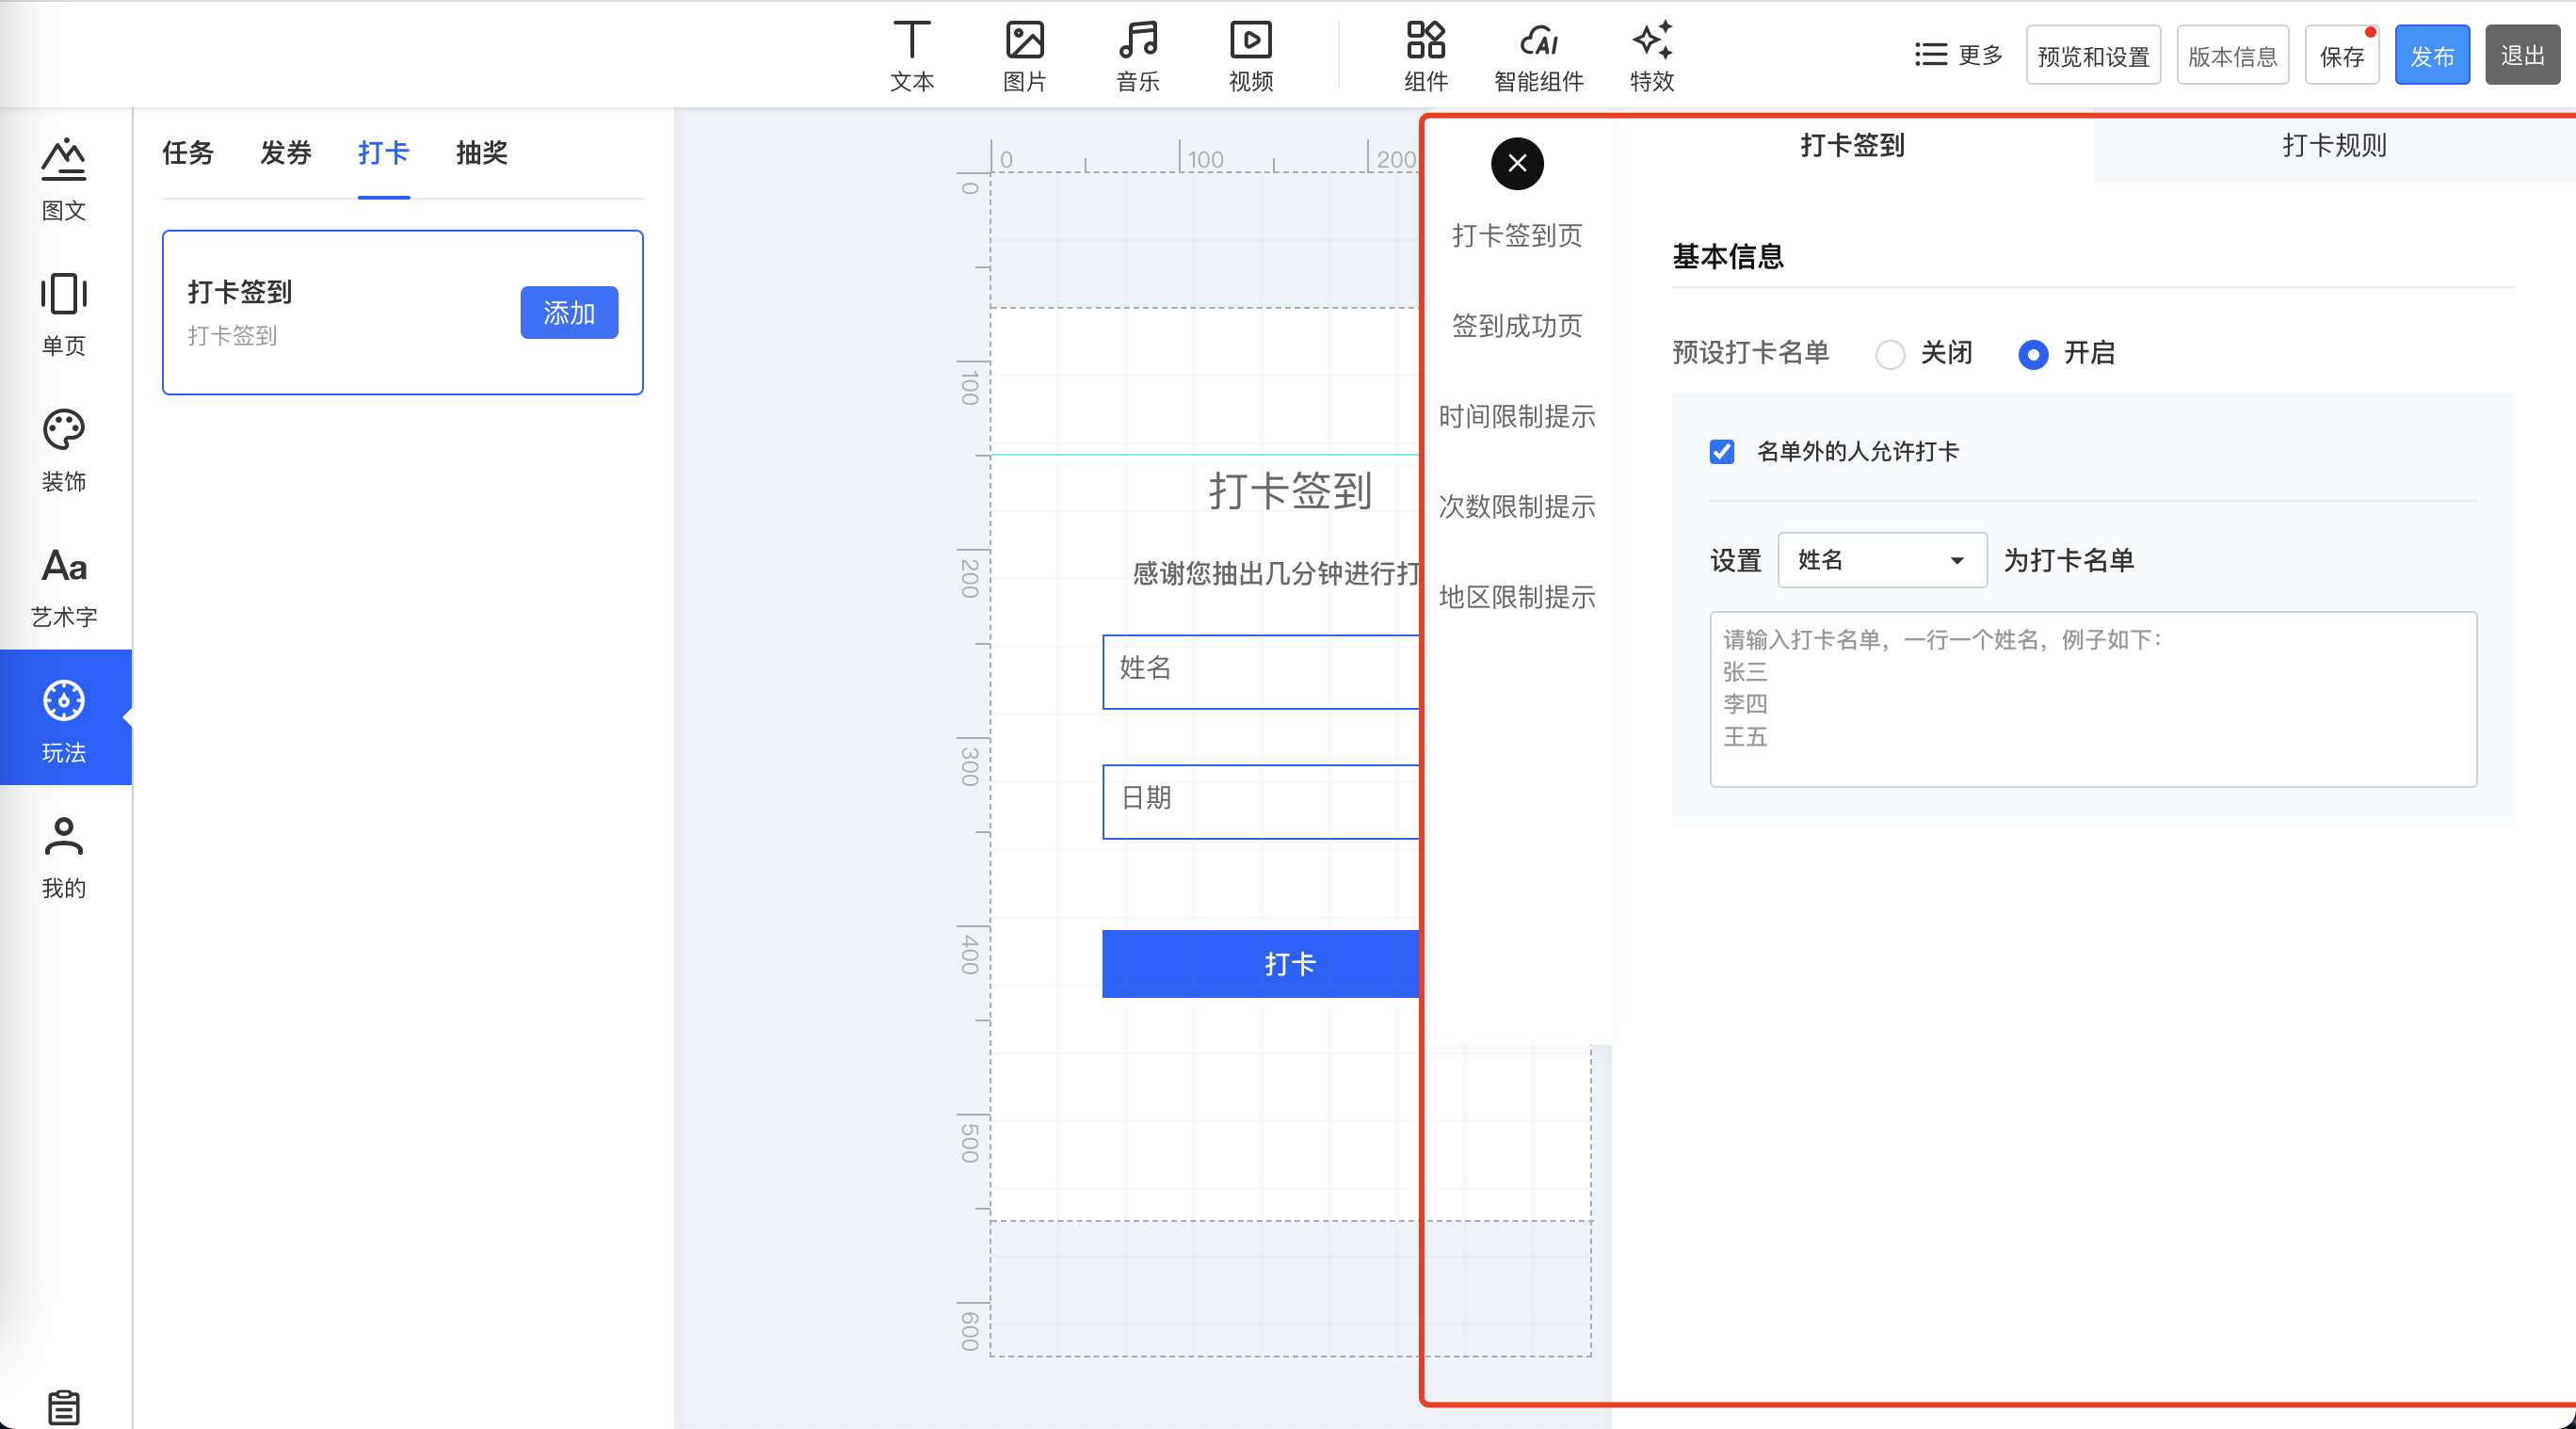The image size is (2576, 1429).
Task: Click the 预设打卡名单 label
Action: coord(1750,352)
